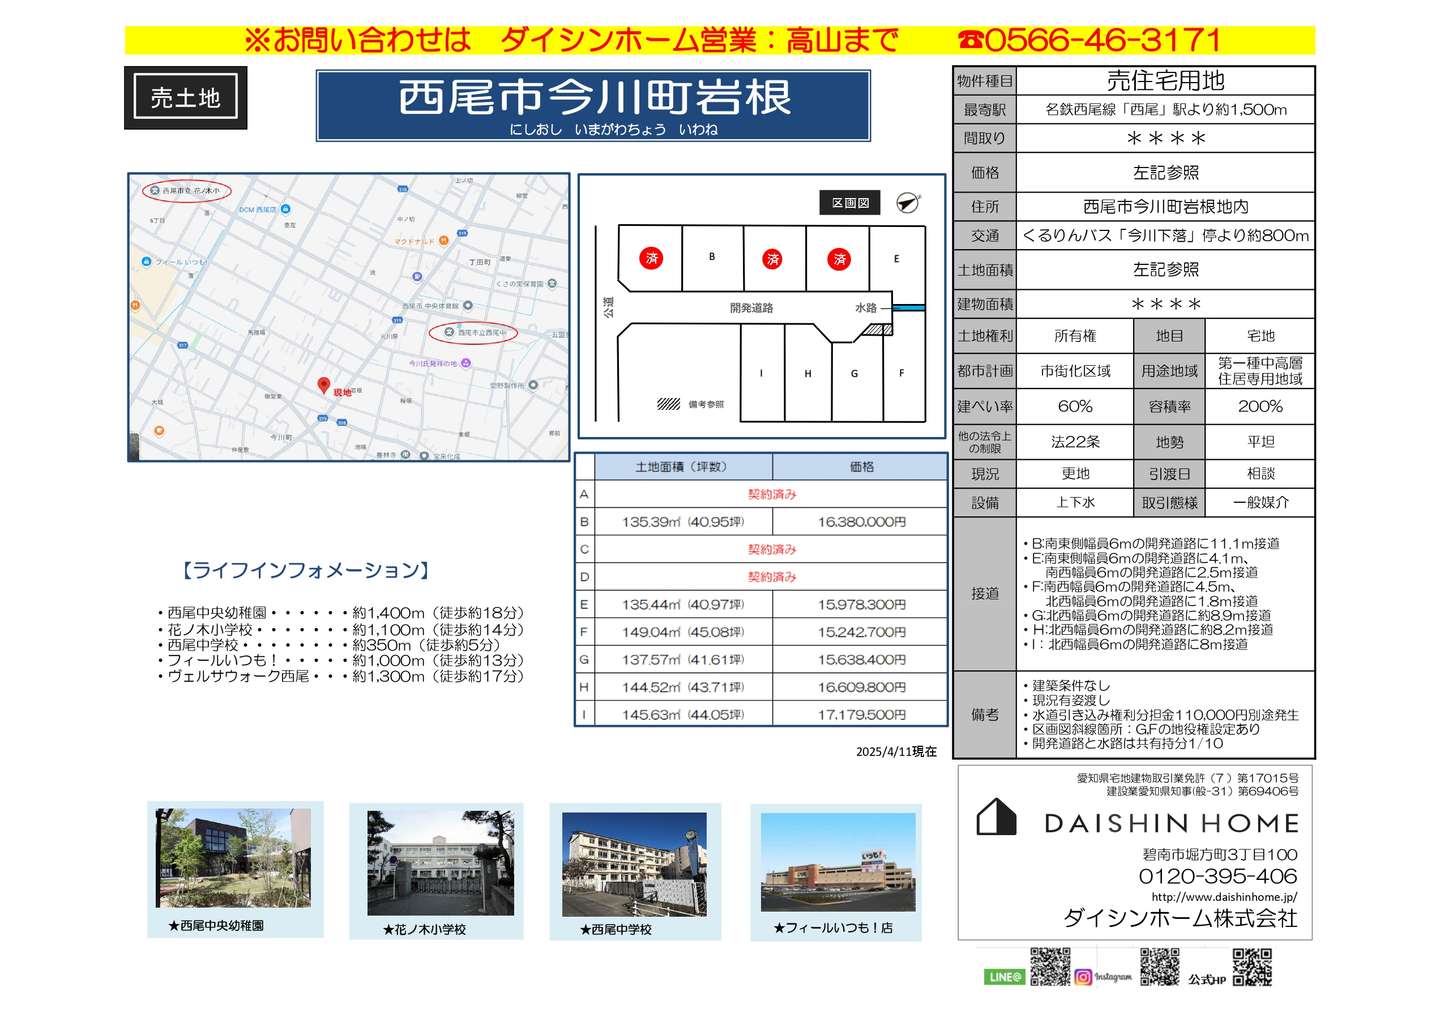Open the フィールいつも！店 photo

tap(838, 862)
